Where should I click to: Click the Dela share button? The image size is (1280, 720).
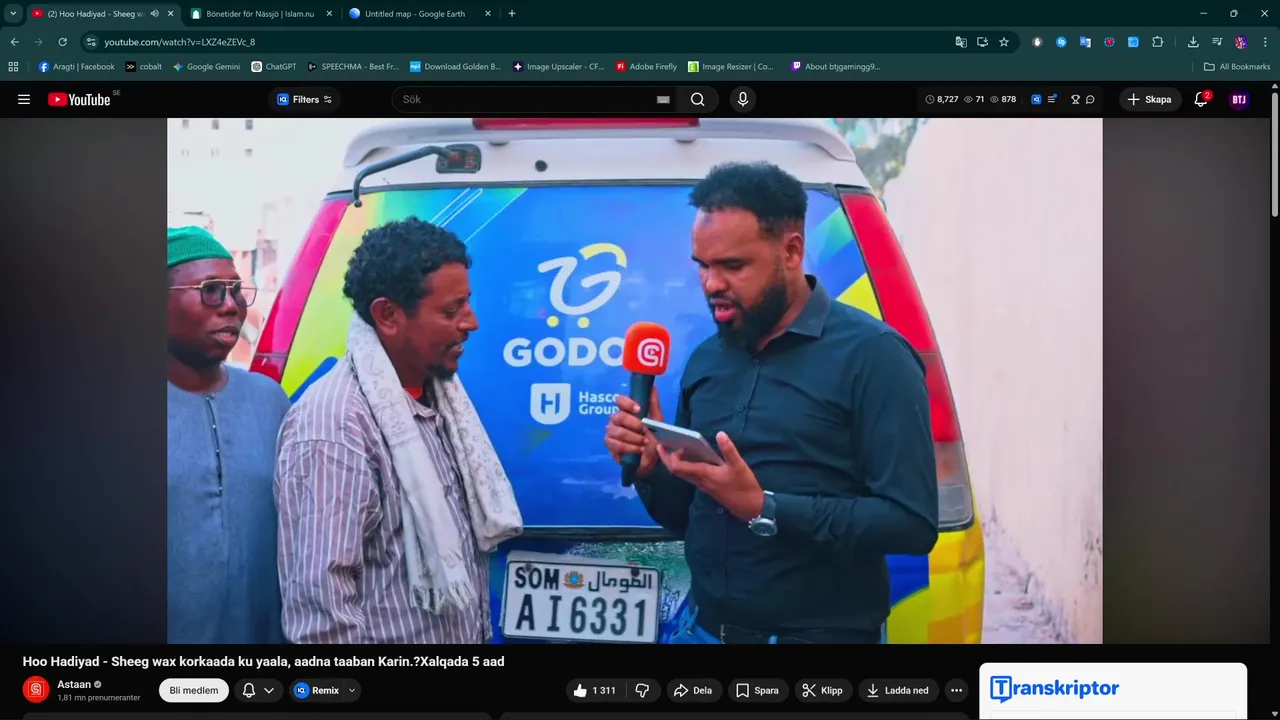tap(693, 690)
